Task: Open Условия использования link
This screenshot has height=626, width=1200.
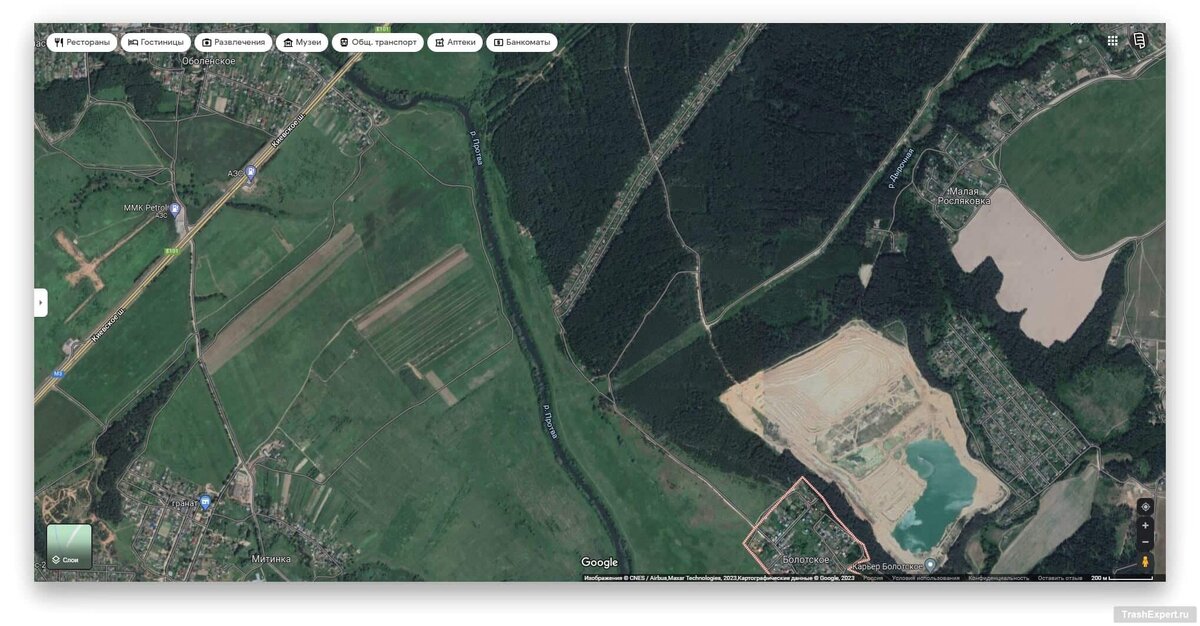Action: tap(925, 578)
